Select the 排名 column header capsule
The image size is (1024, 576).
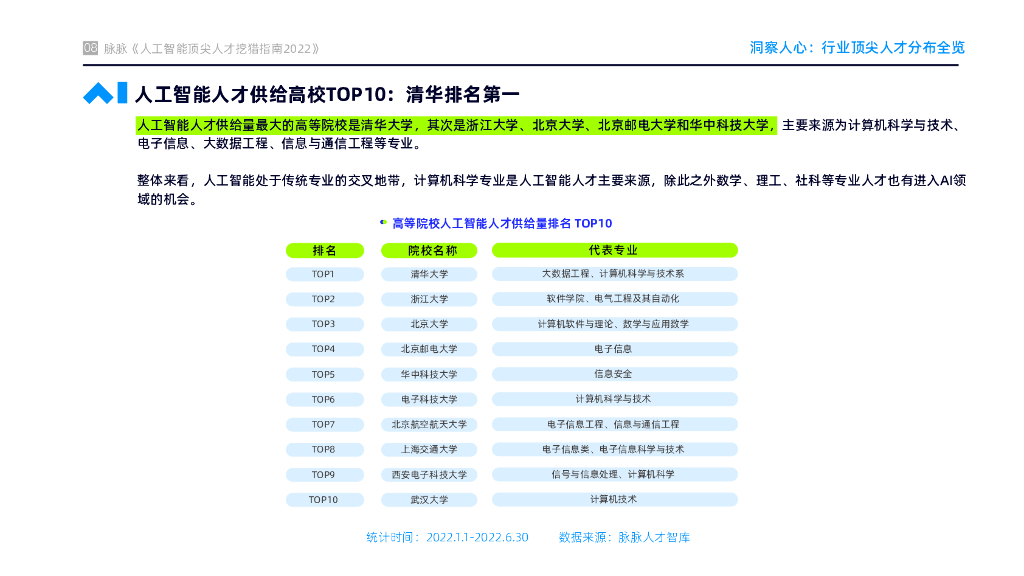pos(325,249)
